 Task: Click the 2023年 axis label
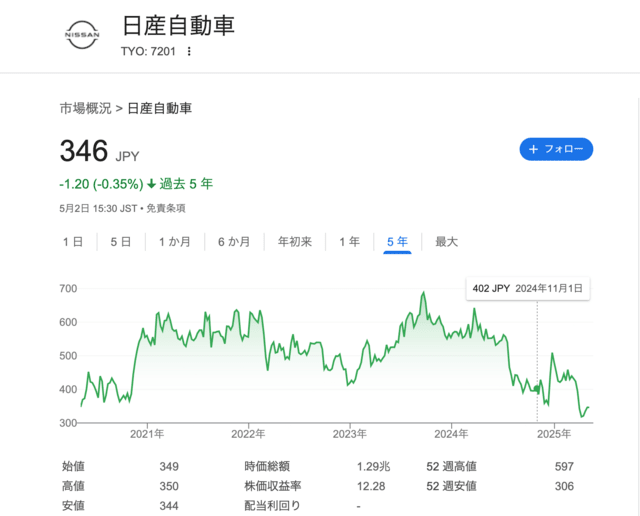349,434
